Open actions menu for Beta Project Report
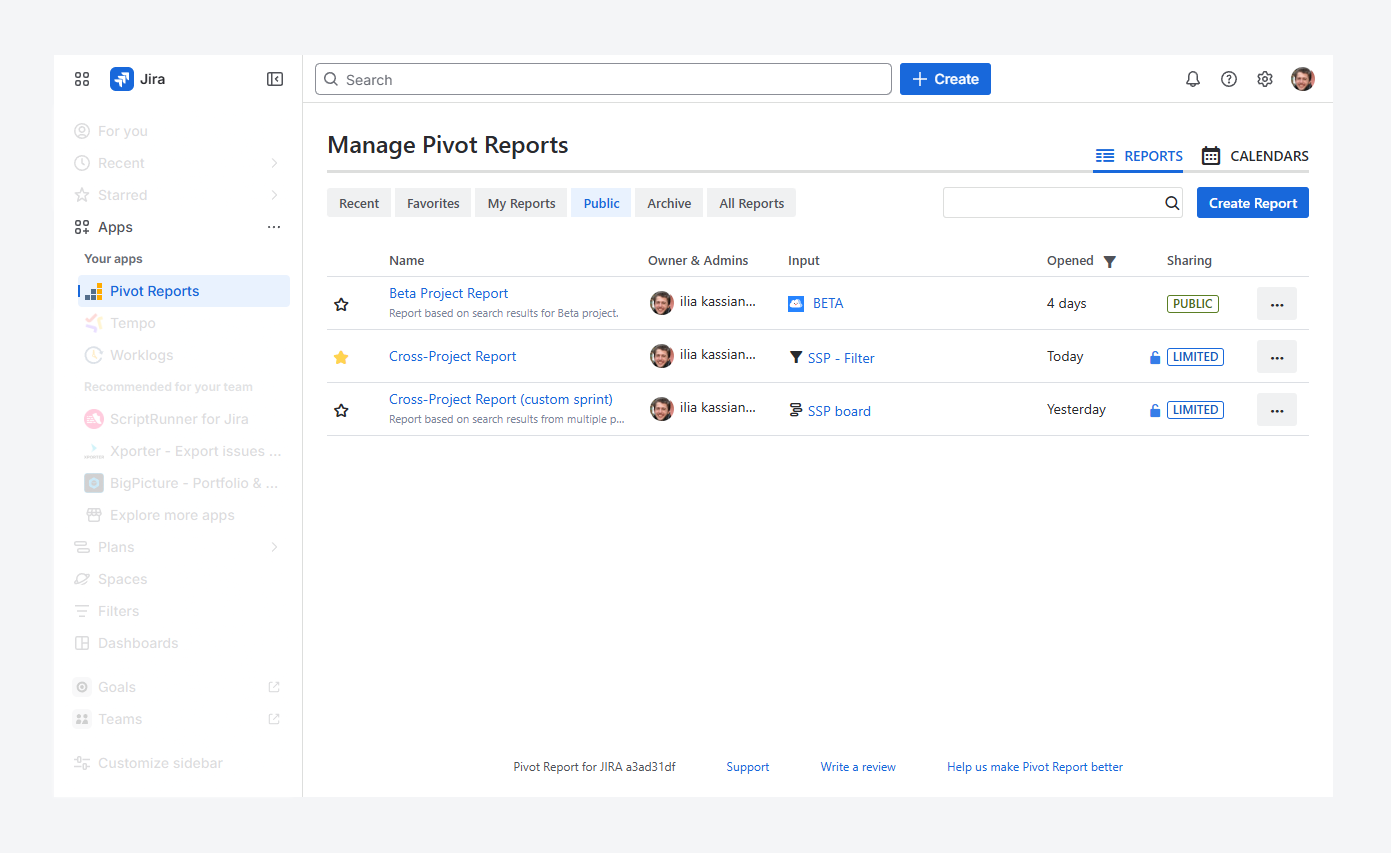Viewport: 1391px width, 853px height. (1277, 304)
